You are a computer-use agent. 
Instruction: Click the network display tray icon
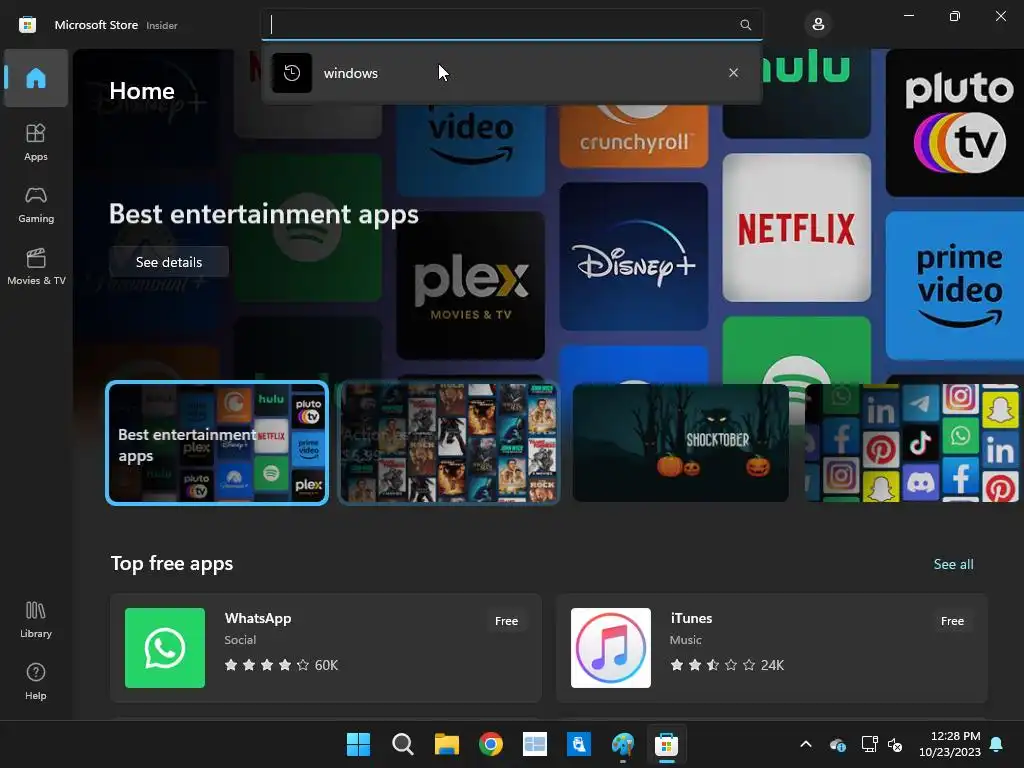[869, 744]
